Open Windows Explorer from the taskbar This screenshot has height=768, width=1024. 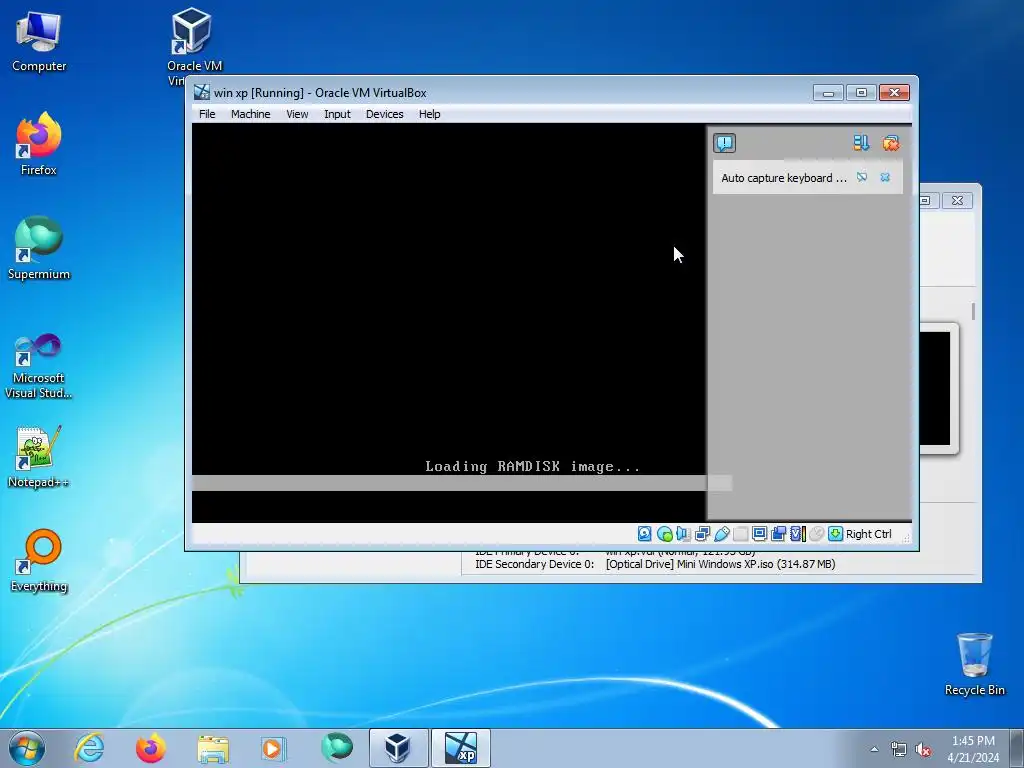point(213,748)
